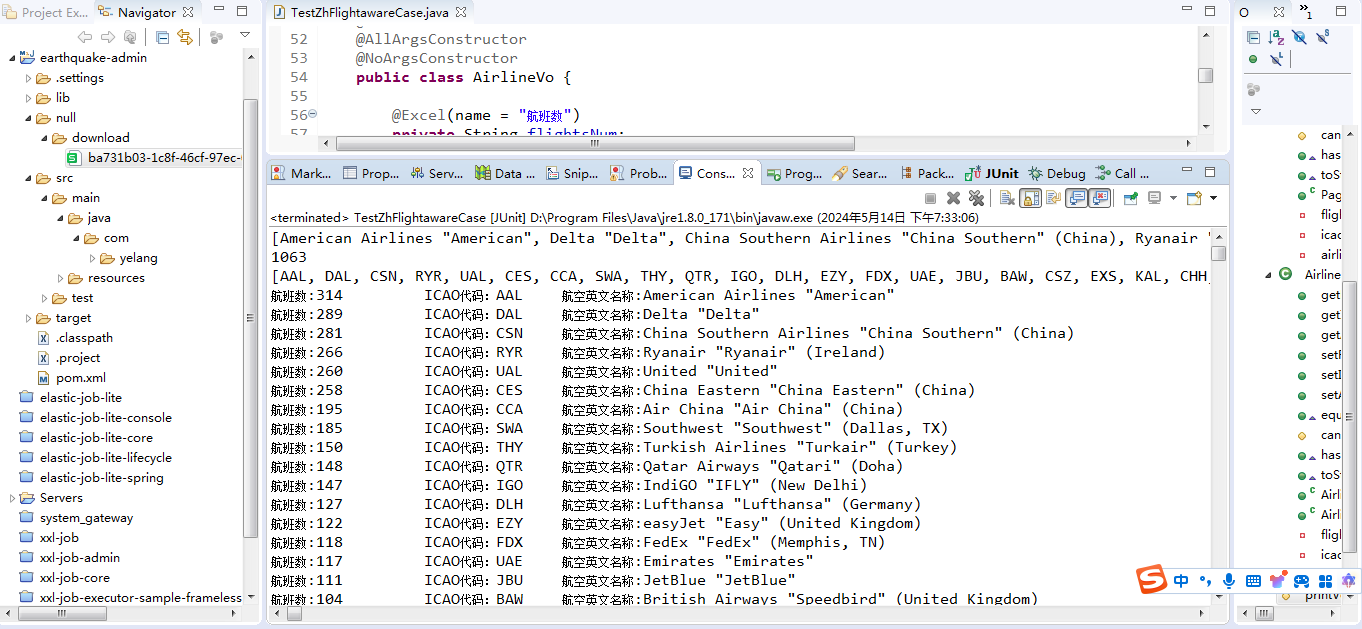Switch to the Properties tab
This screenshot has height=629, width=1362.
[x=371, y=173]
